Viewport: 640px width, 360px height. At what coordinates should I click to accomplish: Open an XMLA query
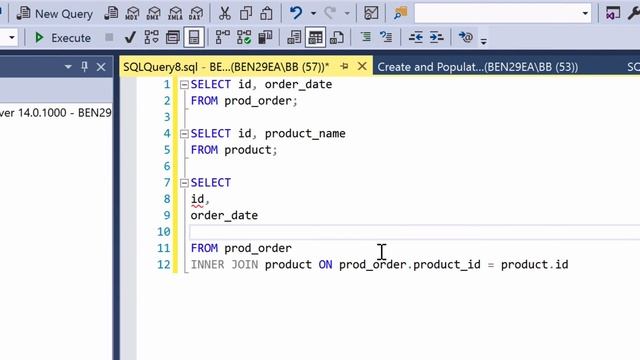coord(175,13)
